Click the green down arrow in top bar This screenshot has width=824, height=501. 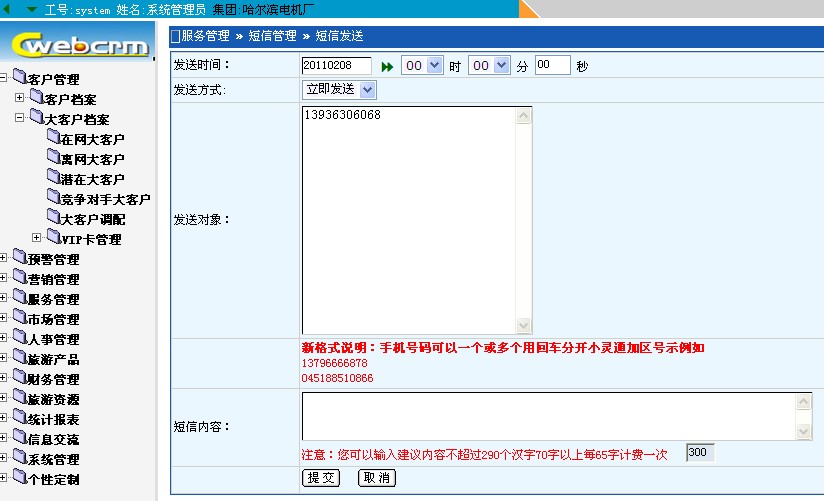32,9
